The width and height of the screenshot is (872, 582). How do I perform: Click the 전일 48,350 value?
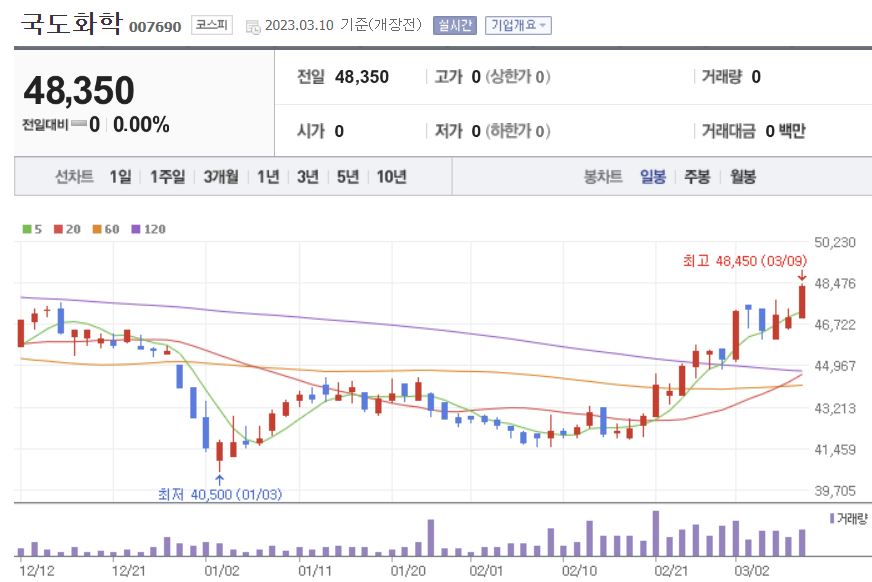click(x=362, y=77)
